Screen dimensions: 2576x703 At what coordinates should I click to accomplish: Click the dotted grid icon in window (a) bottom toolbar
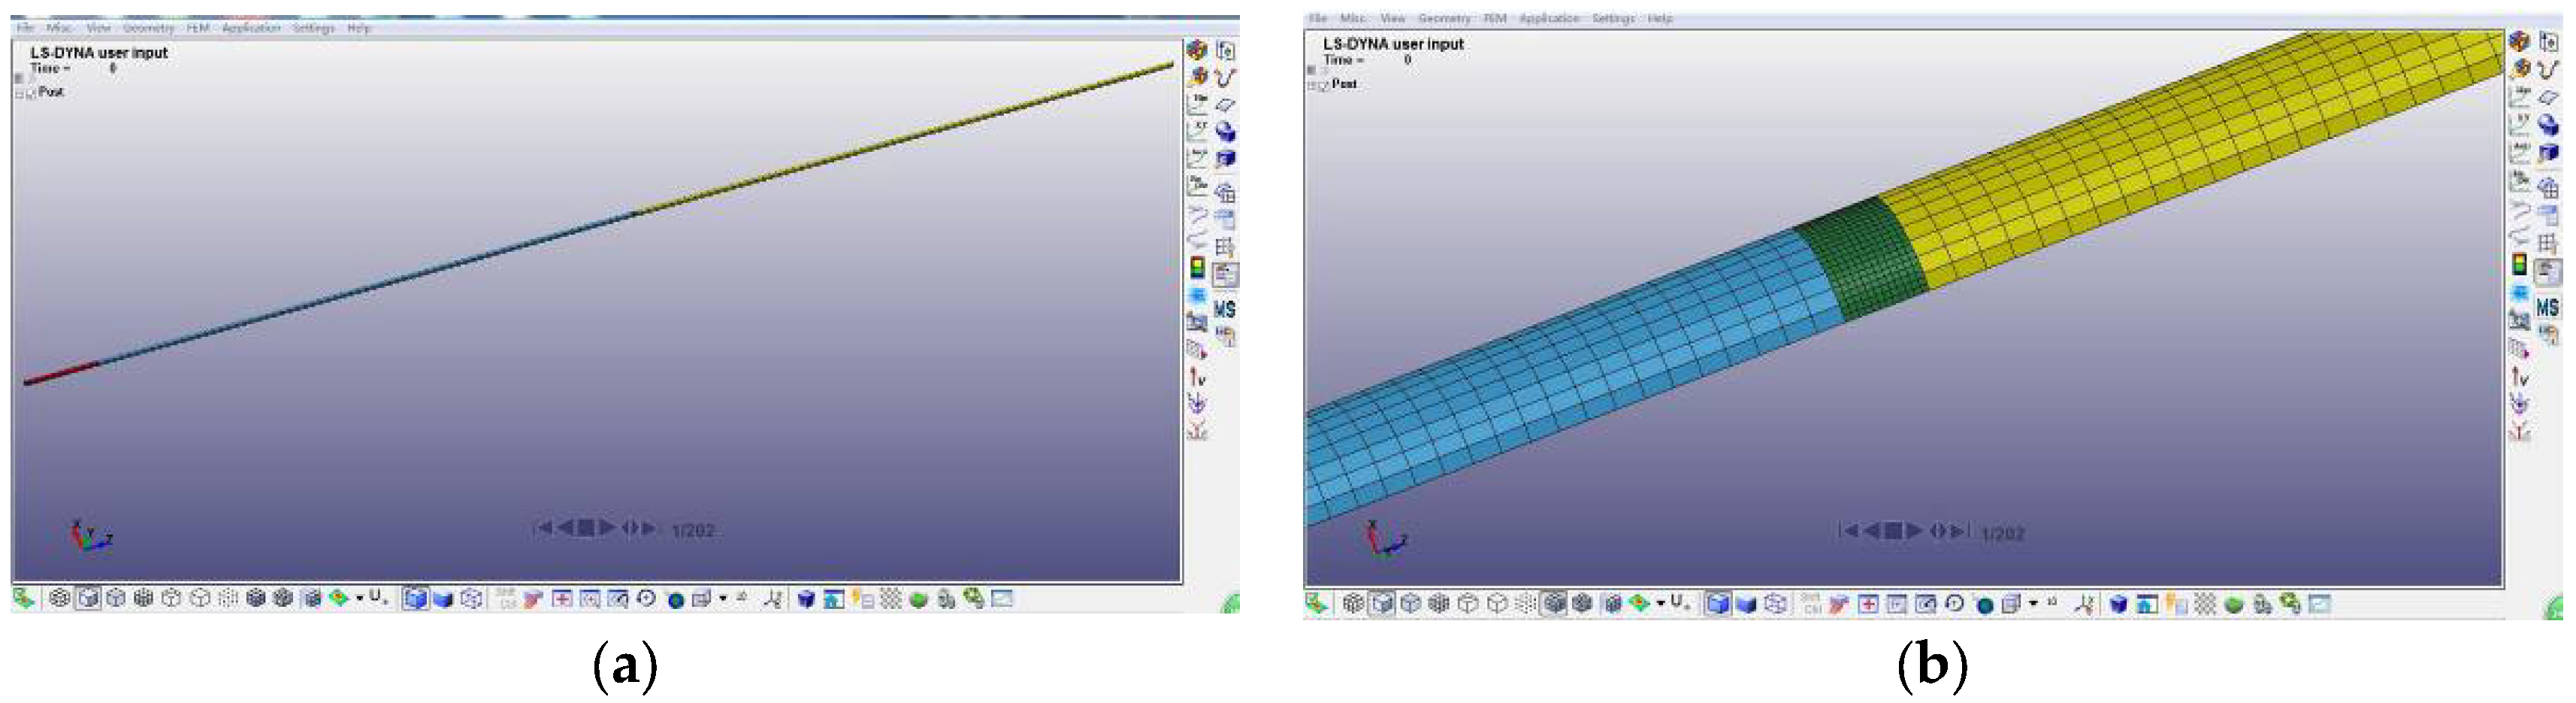pyautogui.click(x=890, y=599)
